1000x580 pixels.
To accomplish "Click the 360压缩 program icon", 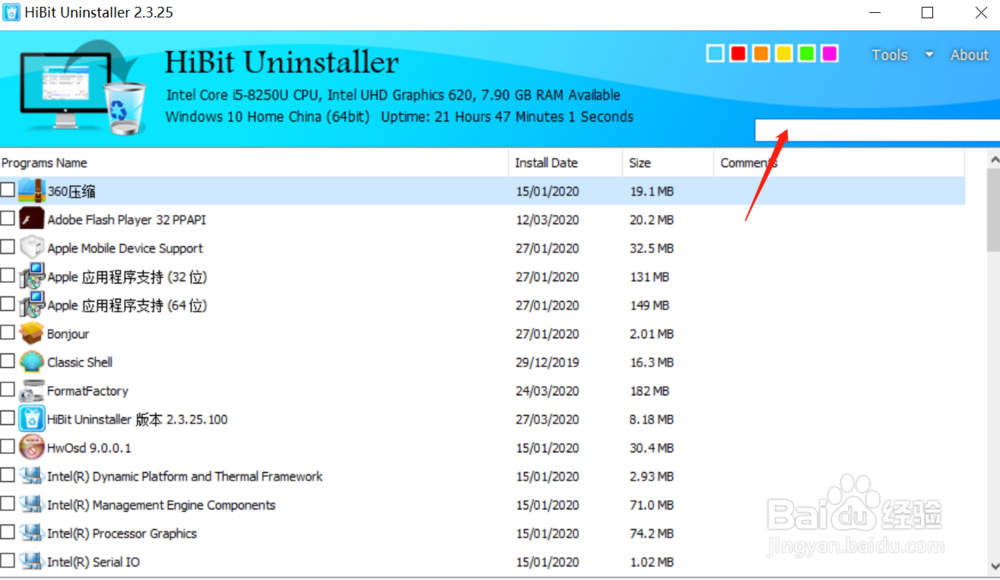I will click(x=31, y=191).
